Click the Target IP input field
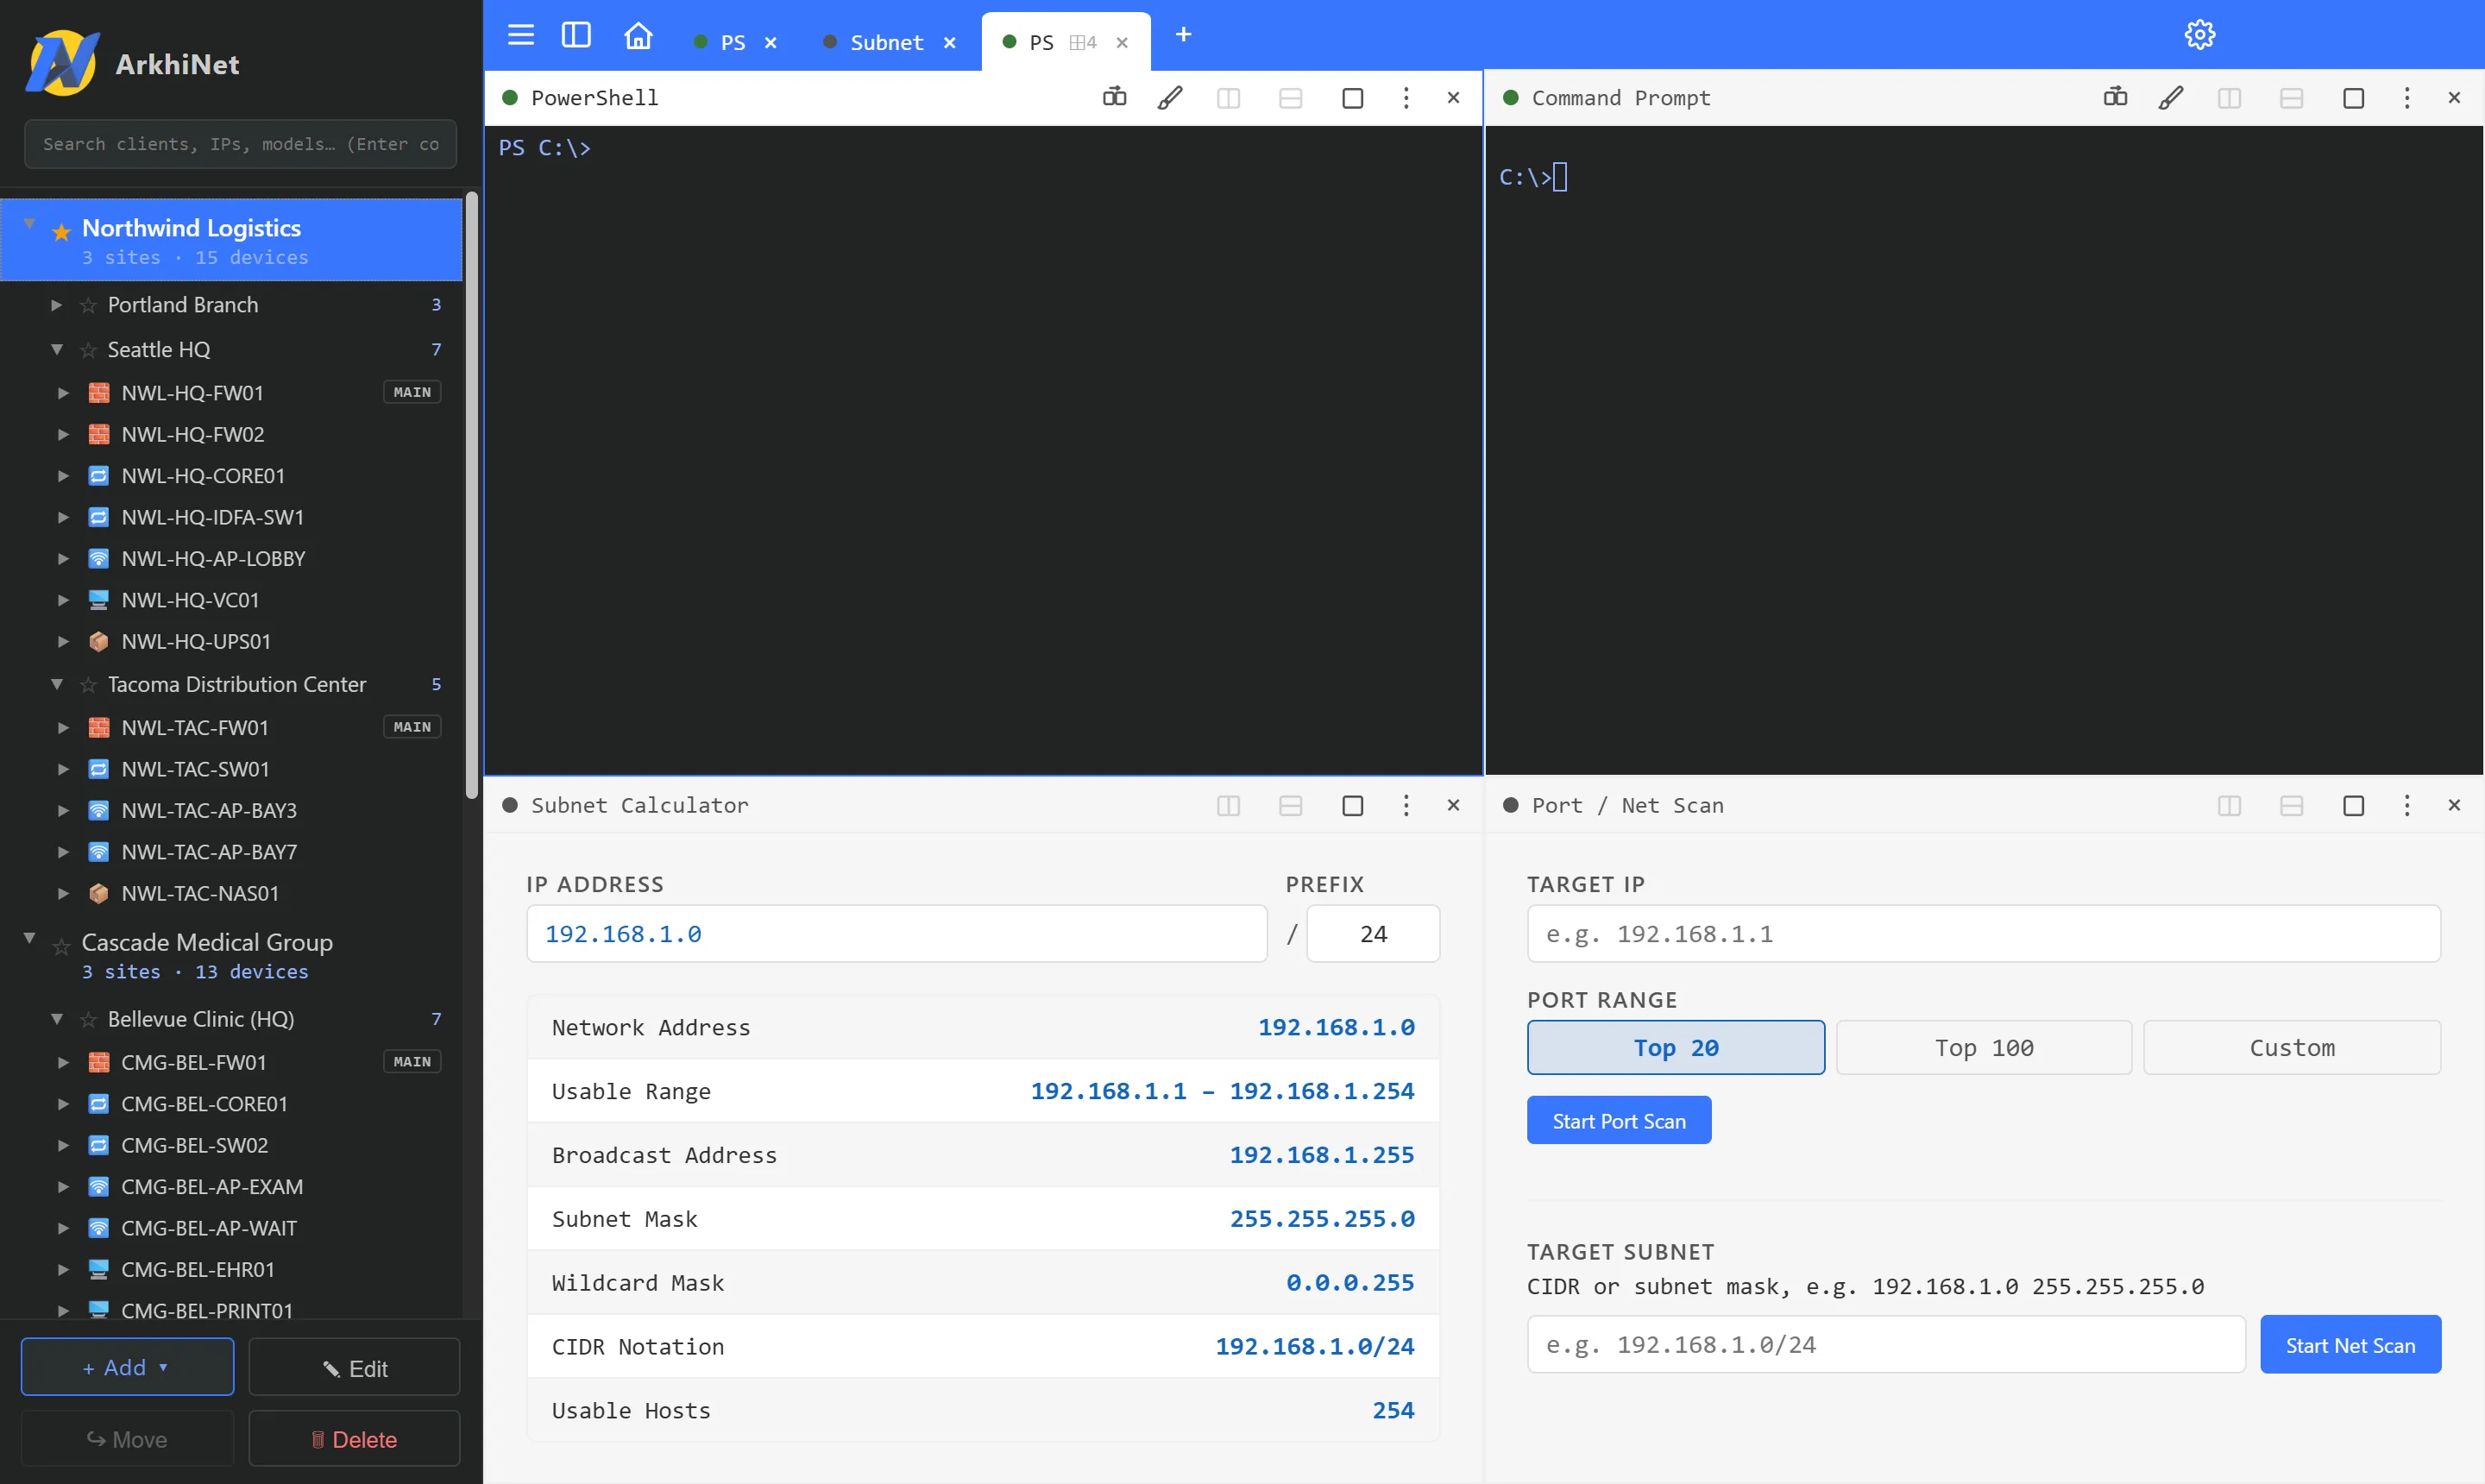Image resolution: width=2485 pixels, height=1484 pixels. click(x=1983, y=934)
